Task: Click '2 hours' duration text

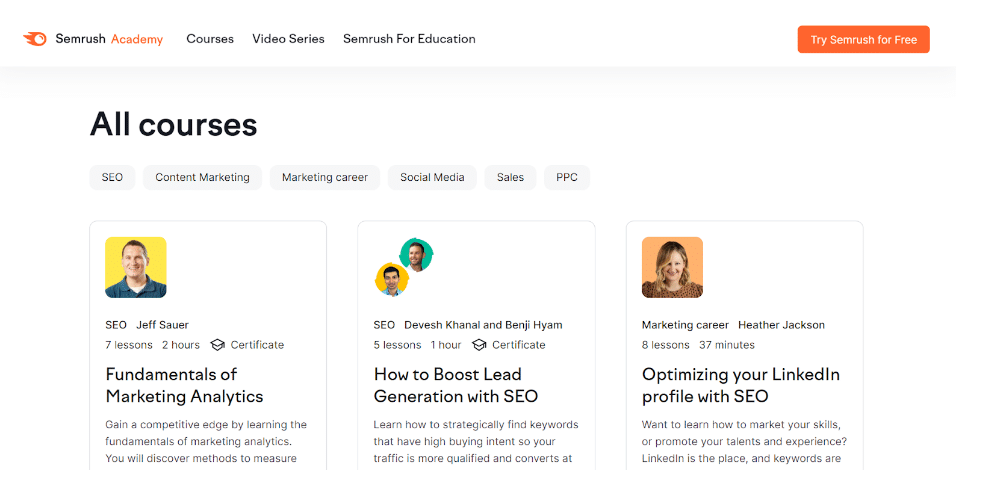Action: coord(181,345)
